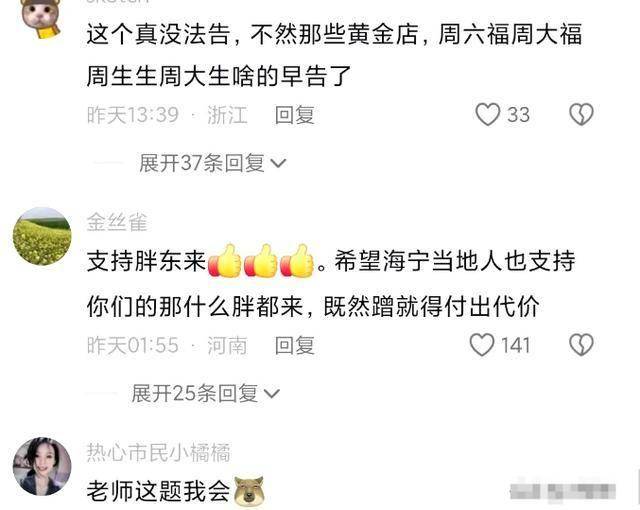Screen dimensions: 640x510
Task: Reply to the 金丝雀 comment via 回复
Action: [295, 345]
